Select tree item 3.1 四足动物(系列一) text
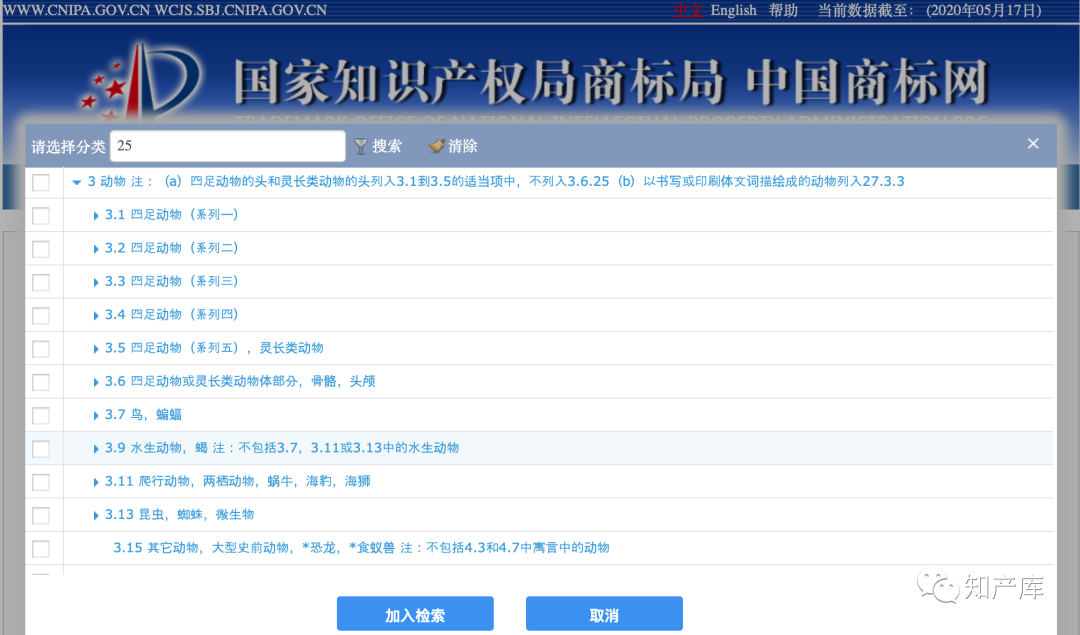This screenshot has width=1080, height=635. tap(172, 215)
